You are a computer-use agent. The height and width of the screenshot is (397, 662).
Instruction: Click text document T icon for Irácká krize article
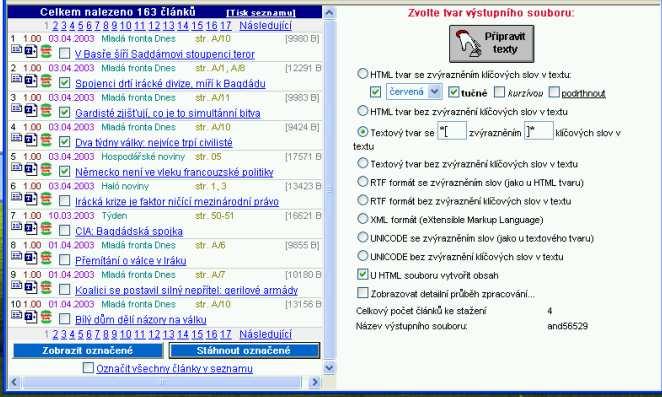pos(31,199)
